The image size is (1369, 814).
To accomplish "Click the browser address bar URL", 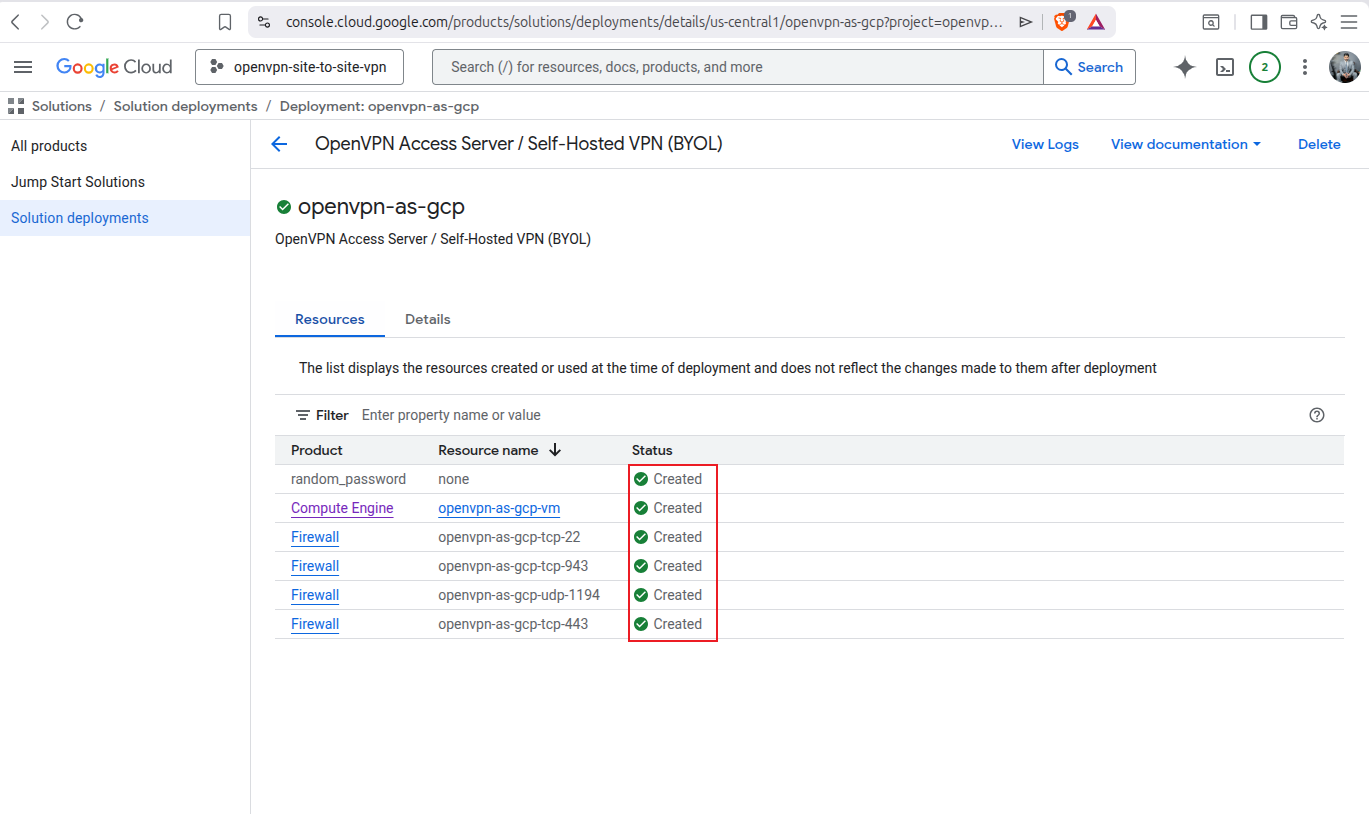I will click(x=644, y=22).
